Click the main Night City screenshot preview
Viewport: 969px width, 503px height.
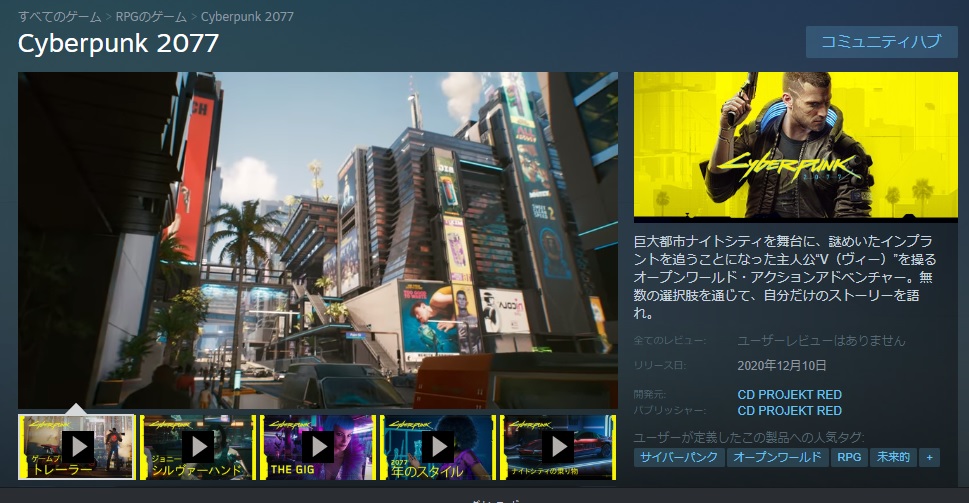point(318,240)
